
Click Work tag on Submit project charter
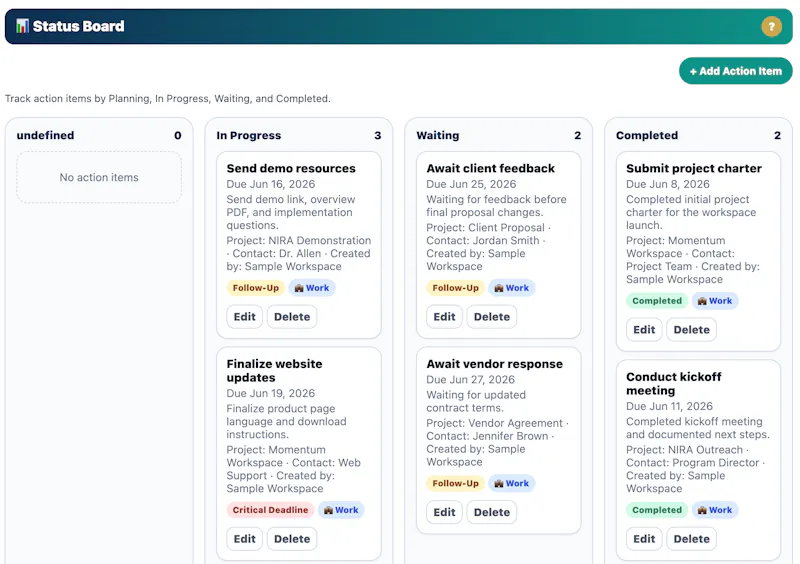[715, 301]
